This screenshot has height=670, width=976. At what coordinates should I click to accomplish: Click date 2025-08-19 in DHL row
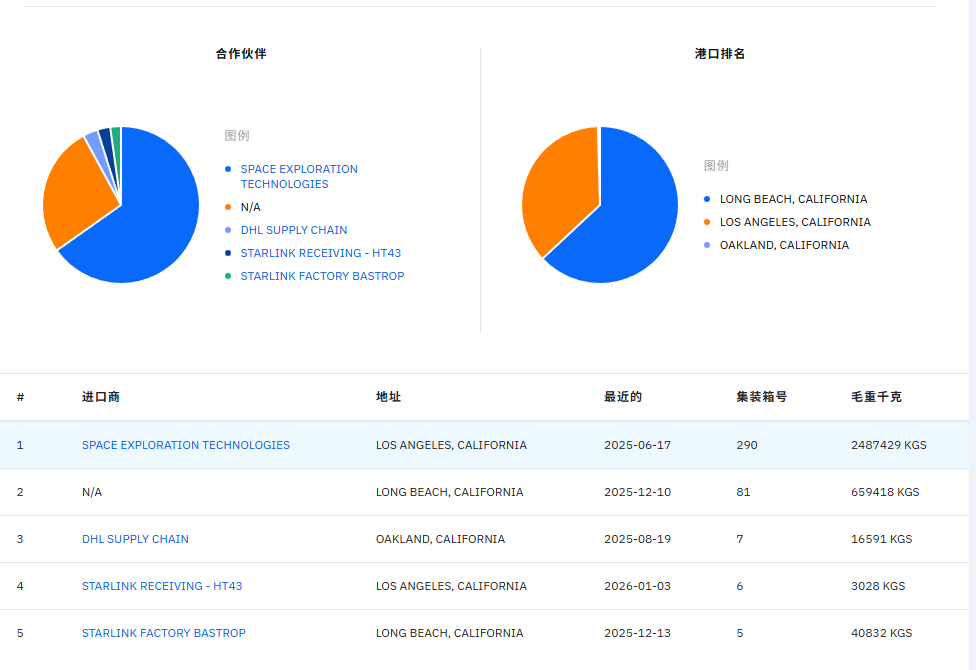coord(637,539)
